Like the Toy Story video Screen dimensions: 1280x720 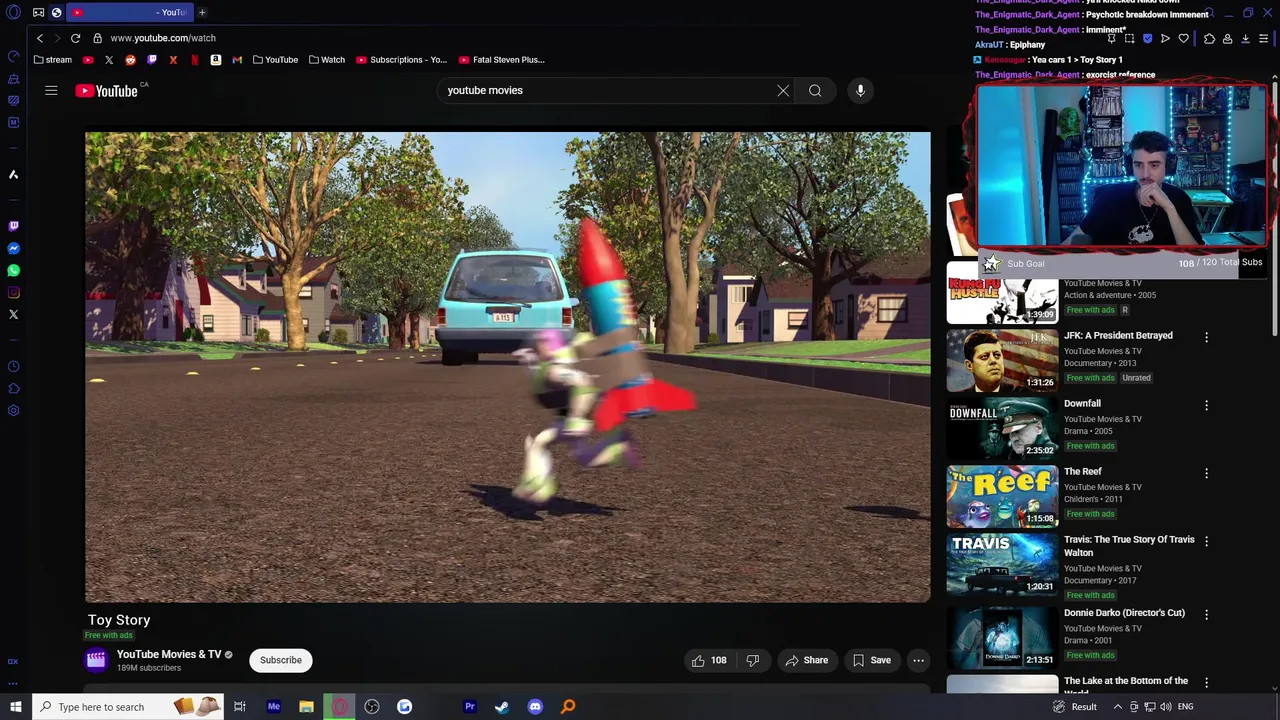(x=709, y=660)
